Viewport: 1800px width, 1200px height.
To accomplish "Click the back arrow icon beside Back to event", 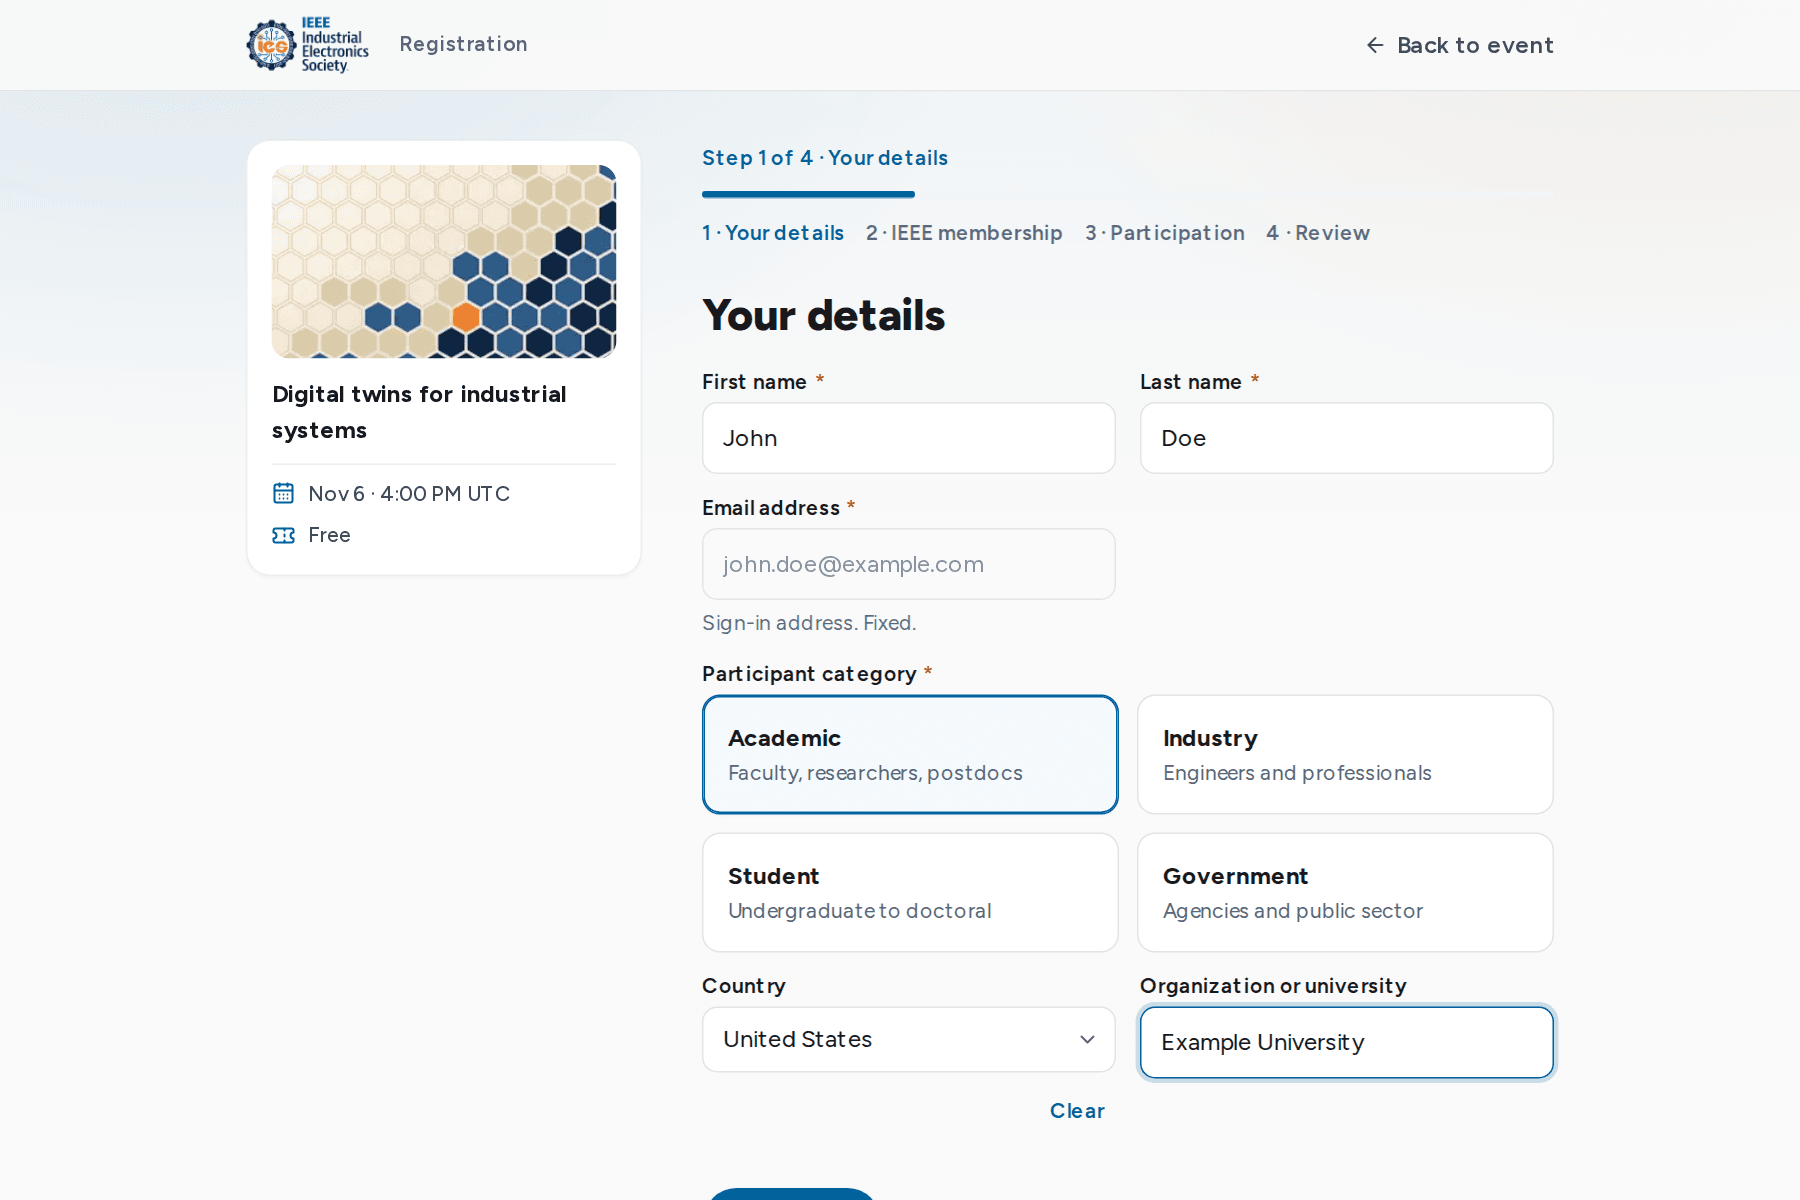I will coord(1375,45).
